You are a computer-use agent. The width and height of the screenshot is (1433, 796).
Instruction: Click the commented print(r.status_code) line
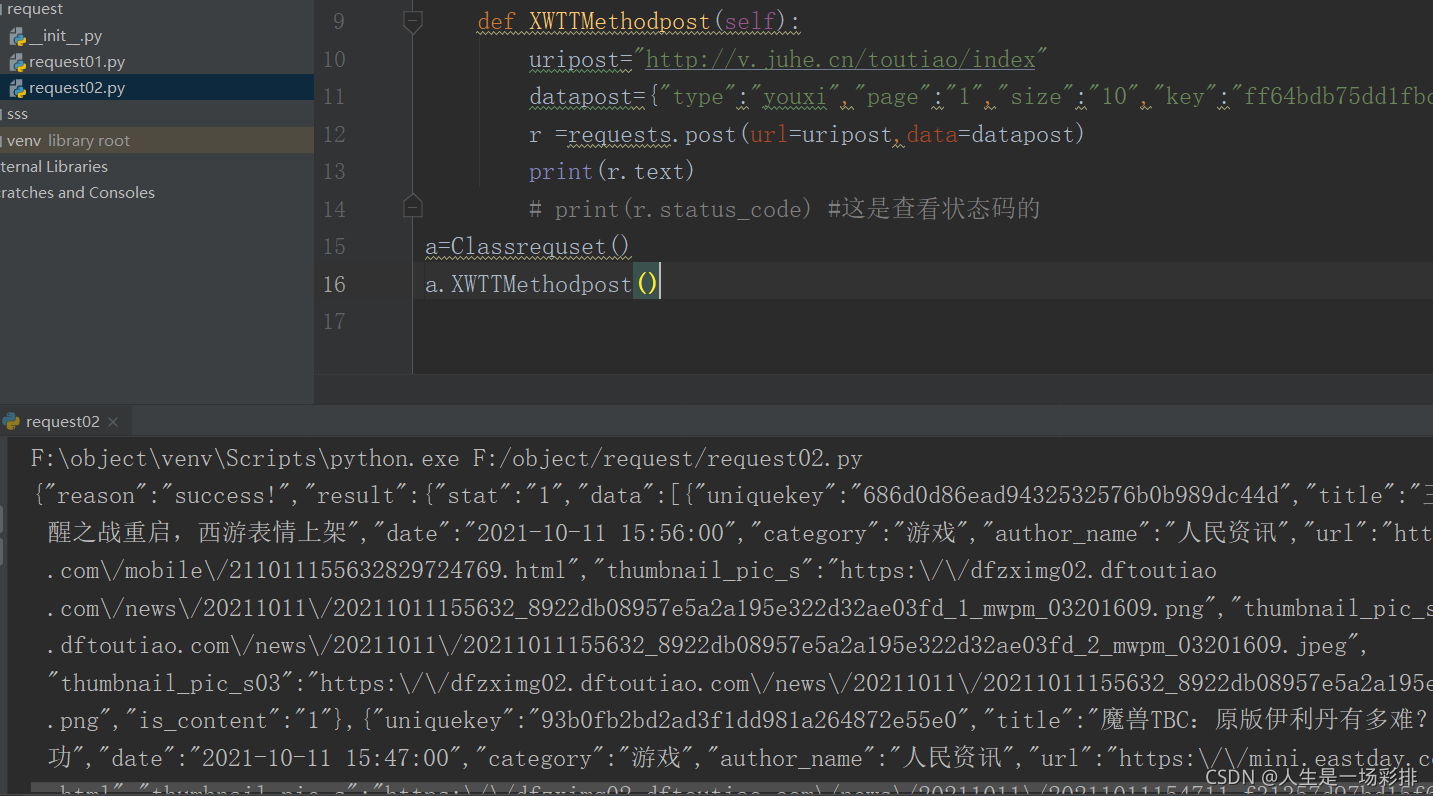[x=785, y=208]
